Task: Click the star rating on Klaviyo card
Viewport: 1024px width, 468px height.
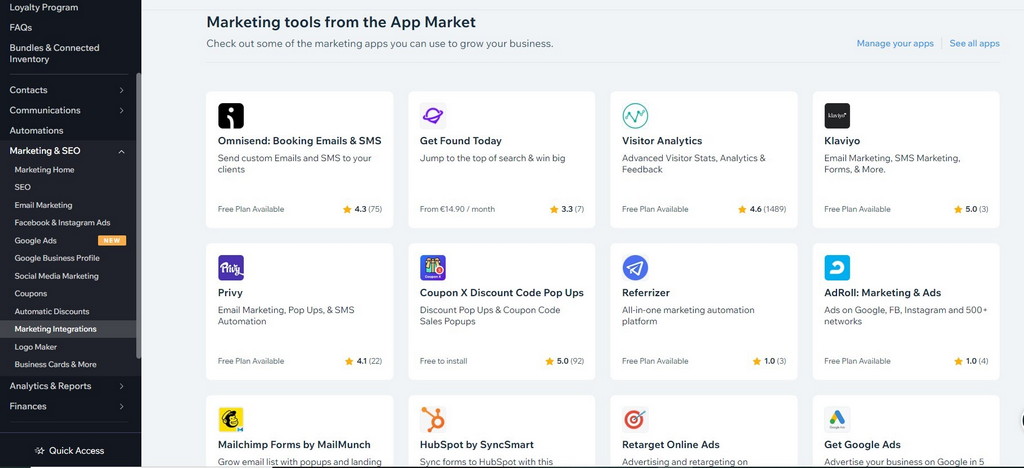Action: 971,210
